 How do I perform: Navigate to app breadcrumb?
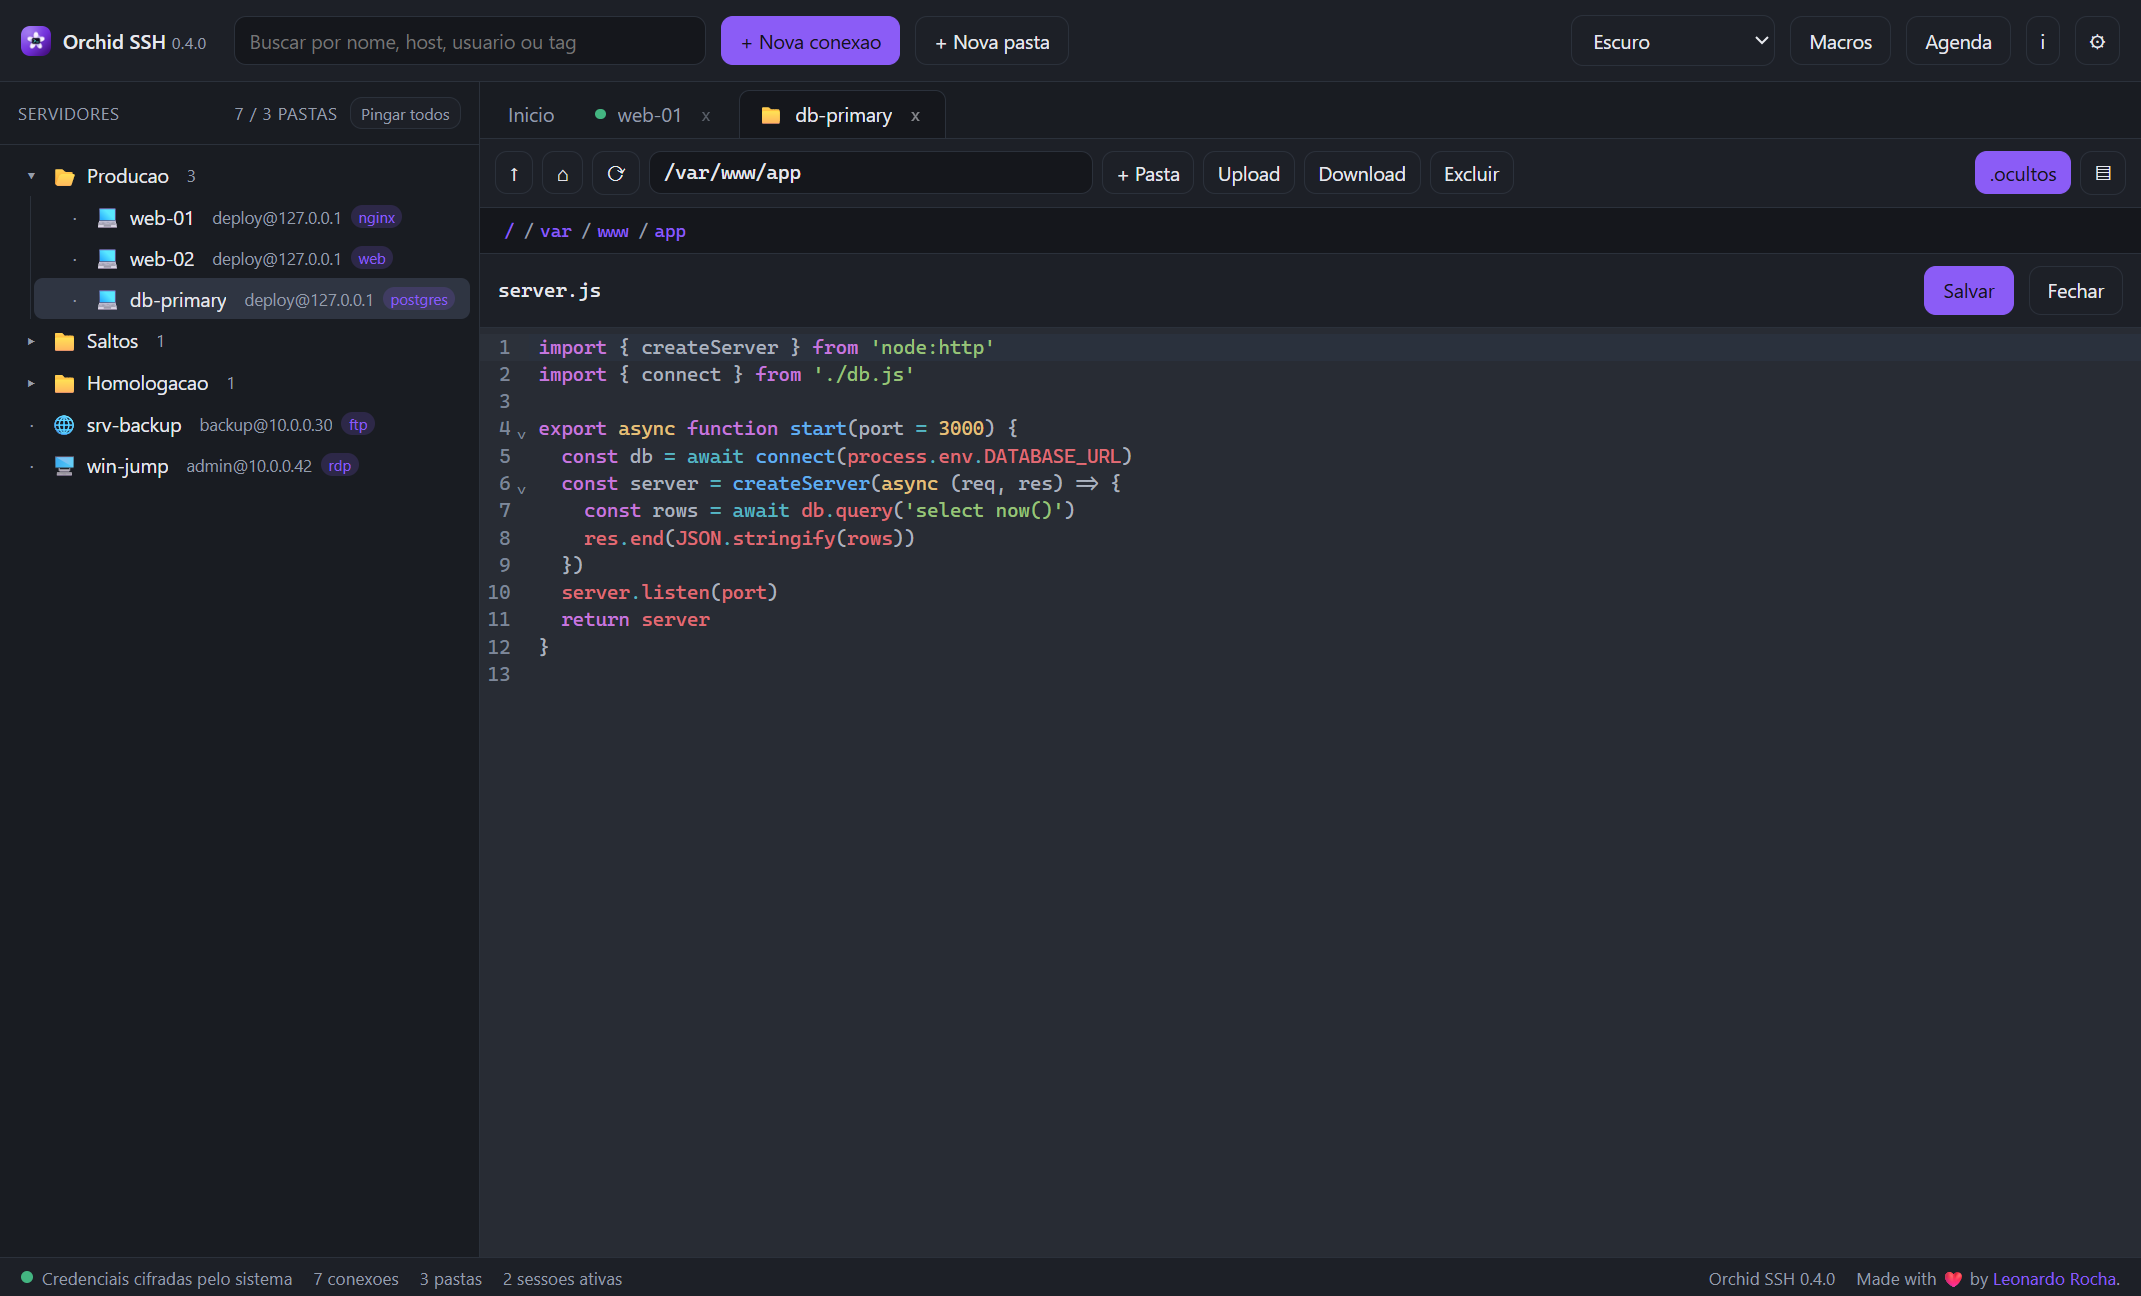pos(670,231)
